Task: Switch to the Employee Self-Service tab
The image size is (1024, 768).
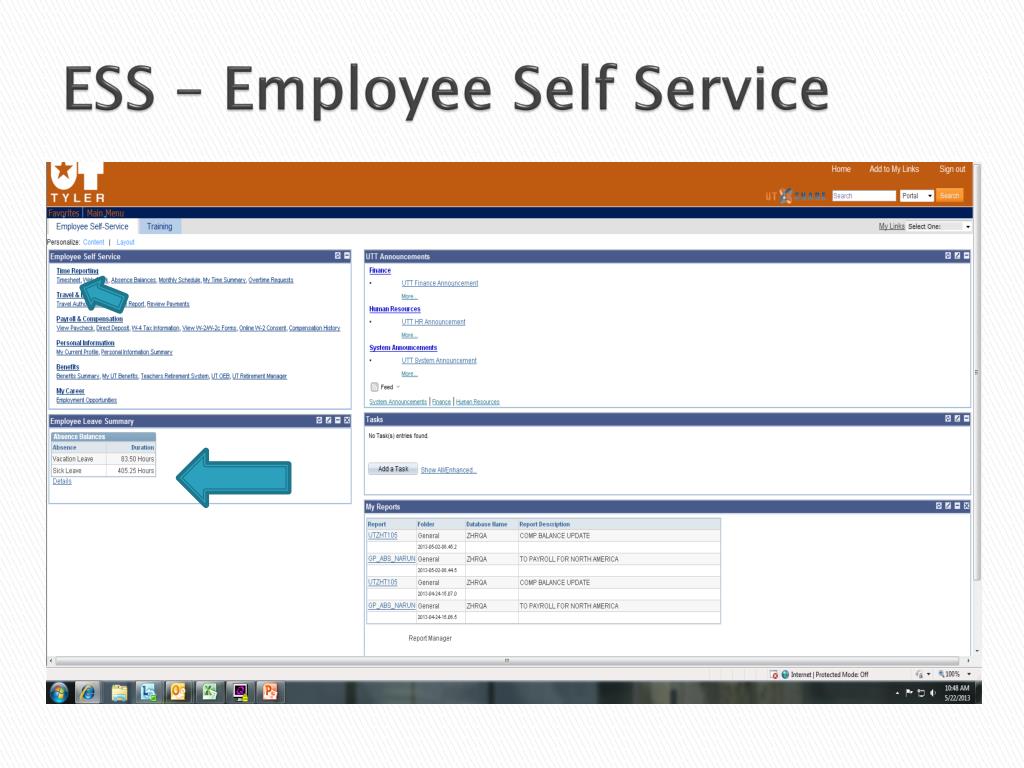Action: point(92,227)
